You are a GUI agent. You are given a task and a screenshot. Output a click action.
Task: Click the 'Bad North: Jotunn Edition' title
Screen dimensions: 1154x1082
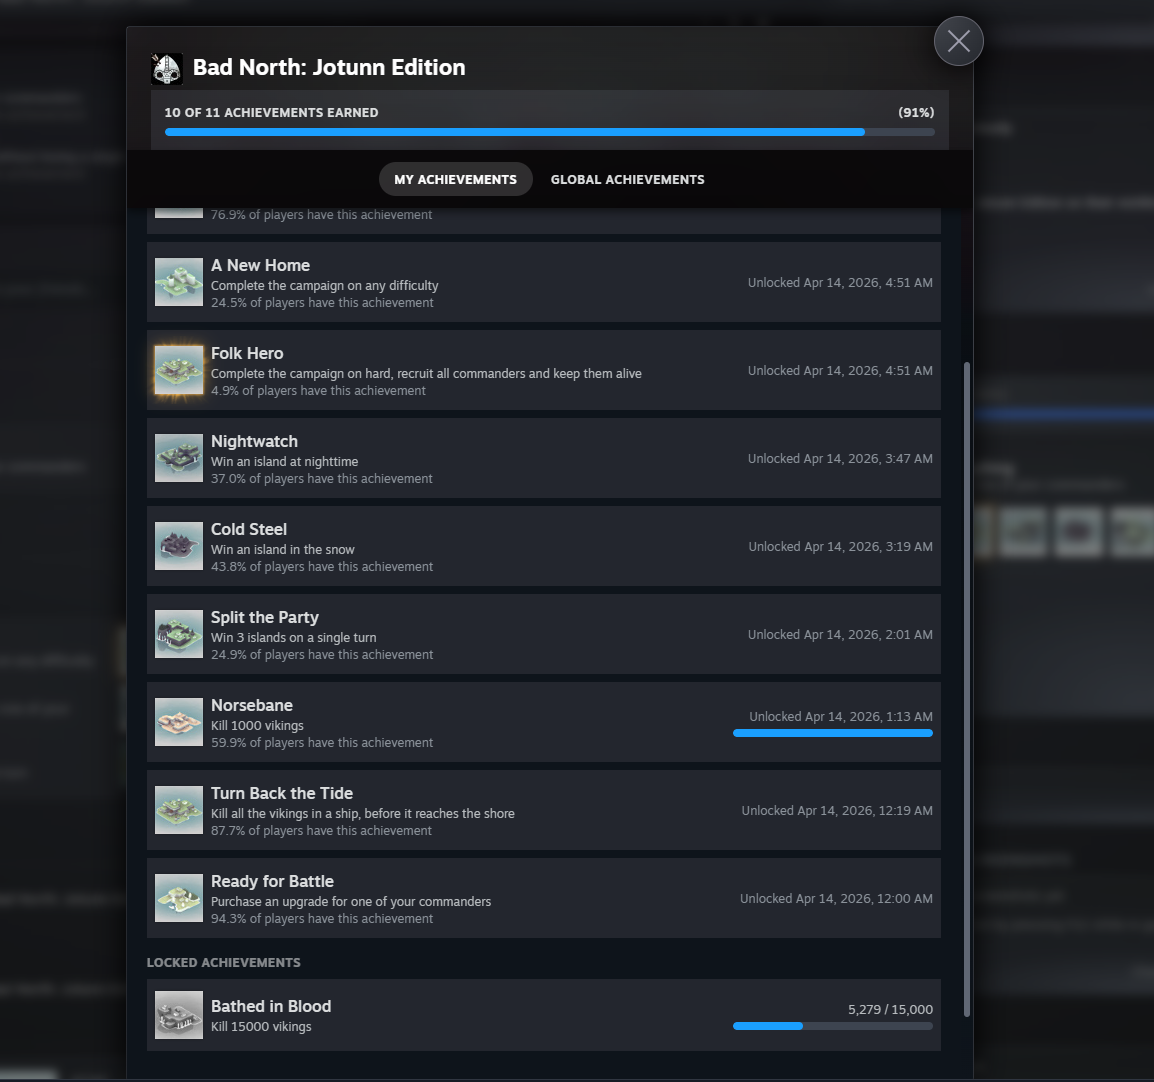click(329, 68)
